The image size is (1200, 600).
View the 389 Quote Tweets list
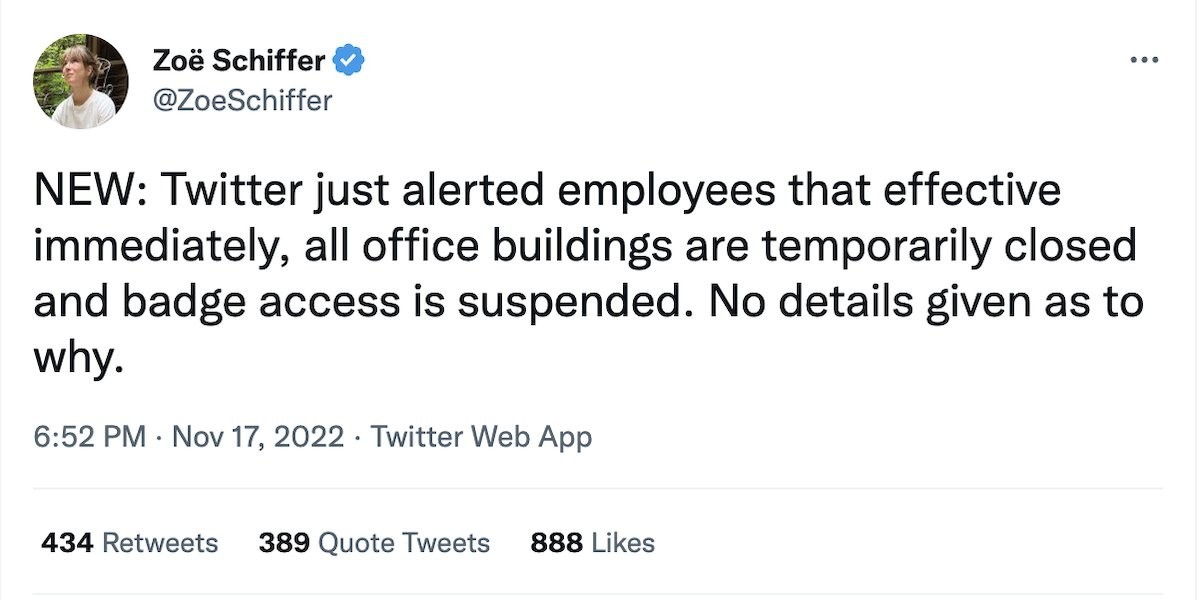374,543
